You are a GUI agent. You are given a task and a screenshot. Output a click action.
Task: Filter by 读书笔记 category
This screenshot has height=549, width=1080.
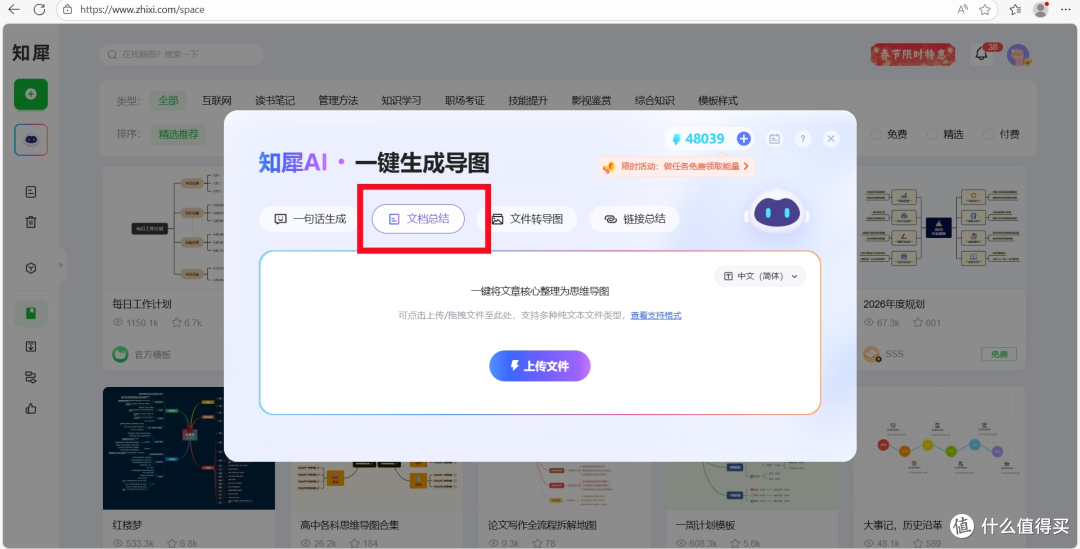click(x=275, y=101)
